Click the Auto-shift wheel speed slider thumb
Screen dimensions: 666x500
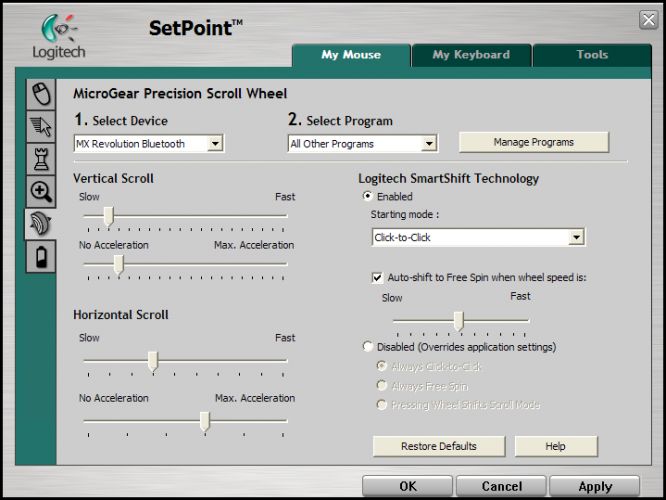pyautogui.click(x=459, y=322)
